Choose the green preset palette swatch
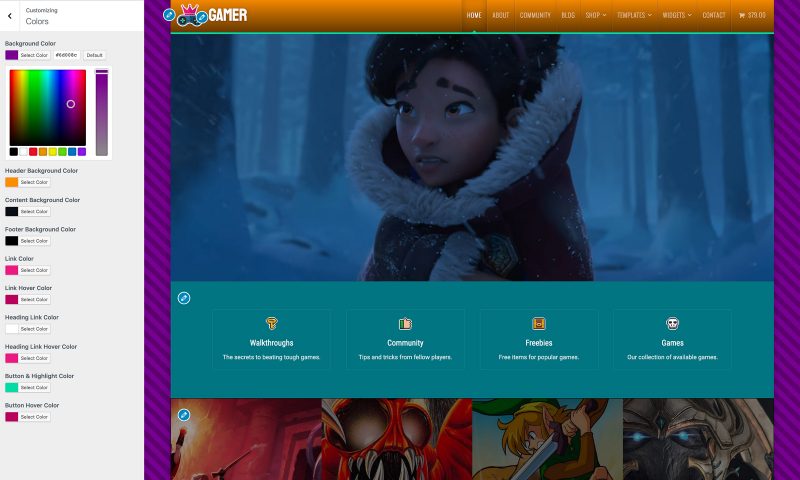Viewport: 800px width, 480px height. pyautogui.click(x=62, y=151)
